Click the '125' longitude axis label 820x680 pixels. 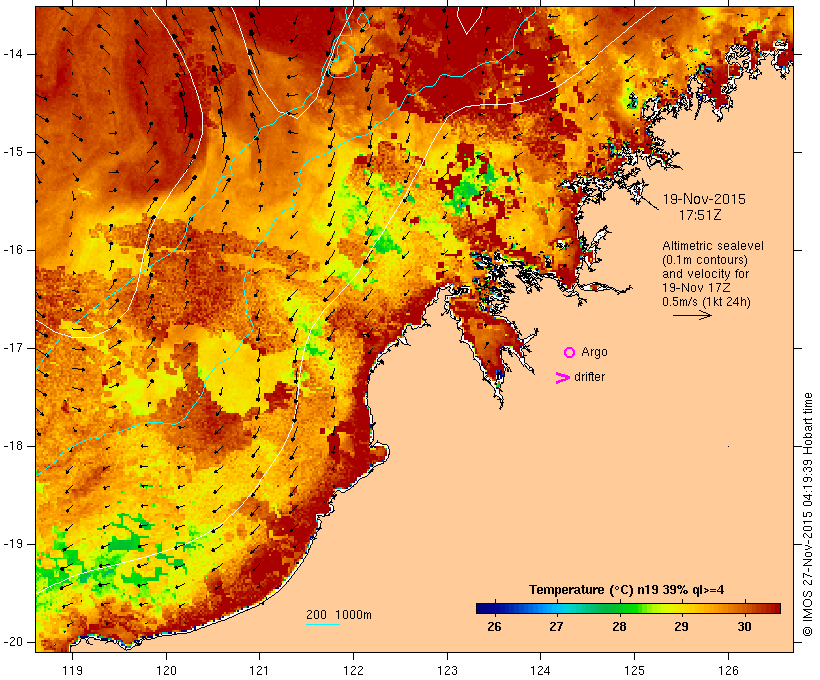634,671
